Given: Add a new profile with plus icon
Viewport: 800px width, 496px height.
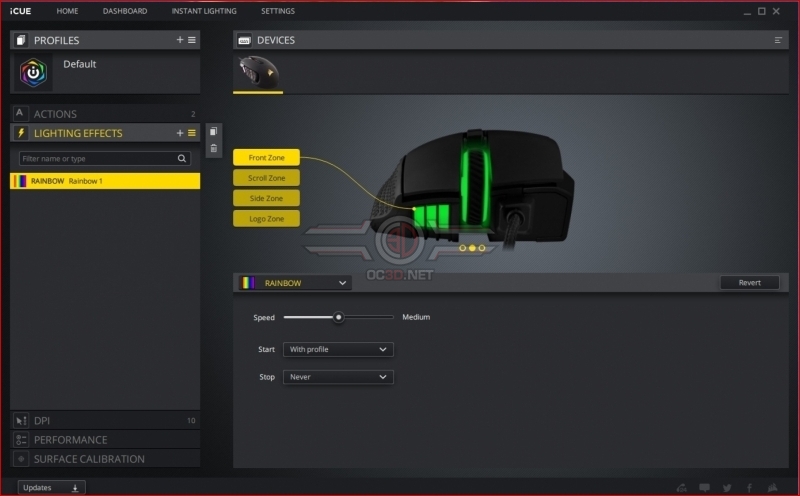Looking at the screenshot, I should 180,40.
